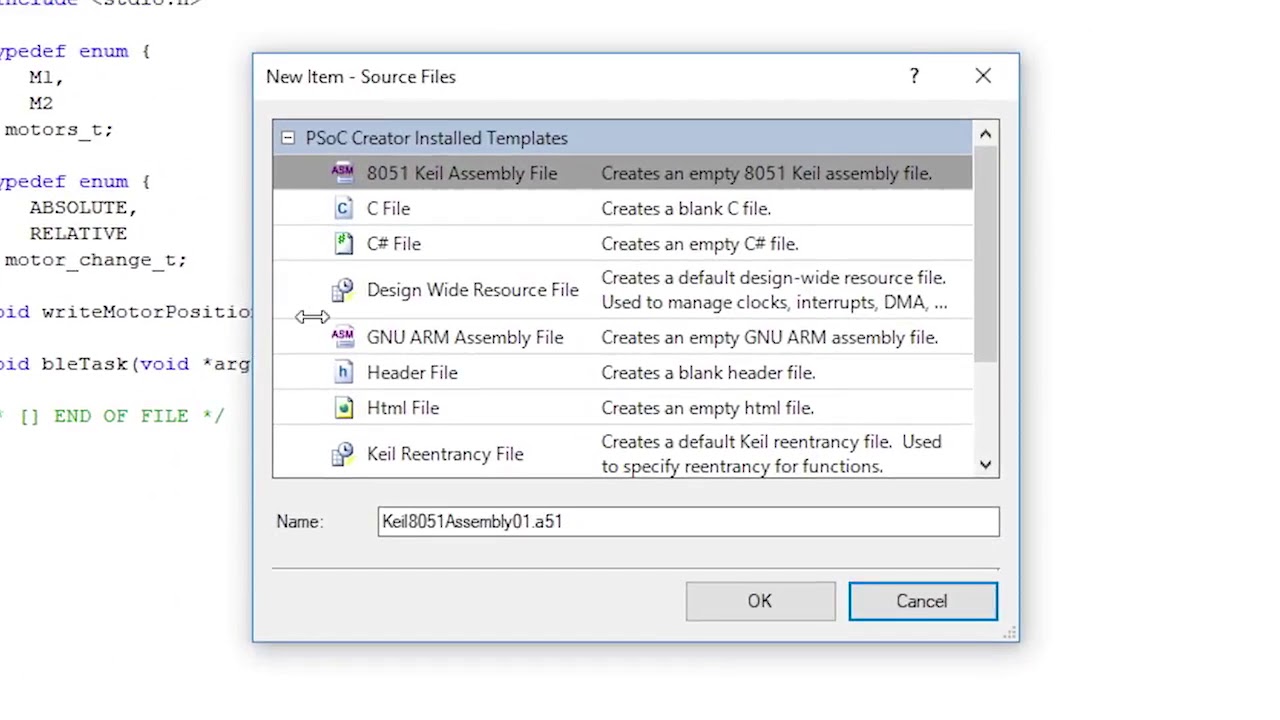The height and width of the screenshot is (720, 1280).
Task: Click the writeMotorPosition line in editor
Action: coord(125,312)
